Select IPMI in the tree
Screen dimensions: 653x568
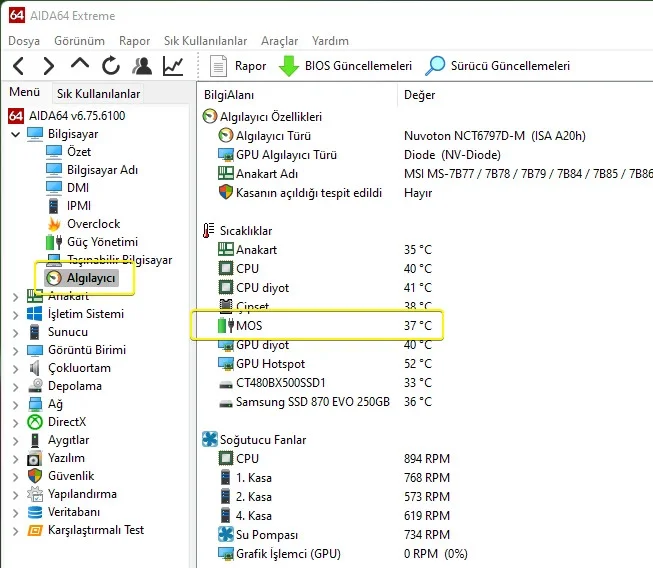coord(69,205)
